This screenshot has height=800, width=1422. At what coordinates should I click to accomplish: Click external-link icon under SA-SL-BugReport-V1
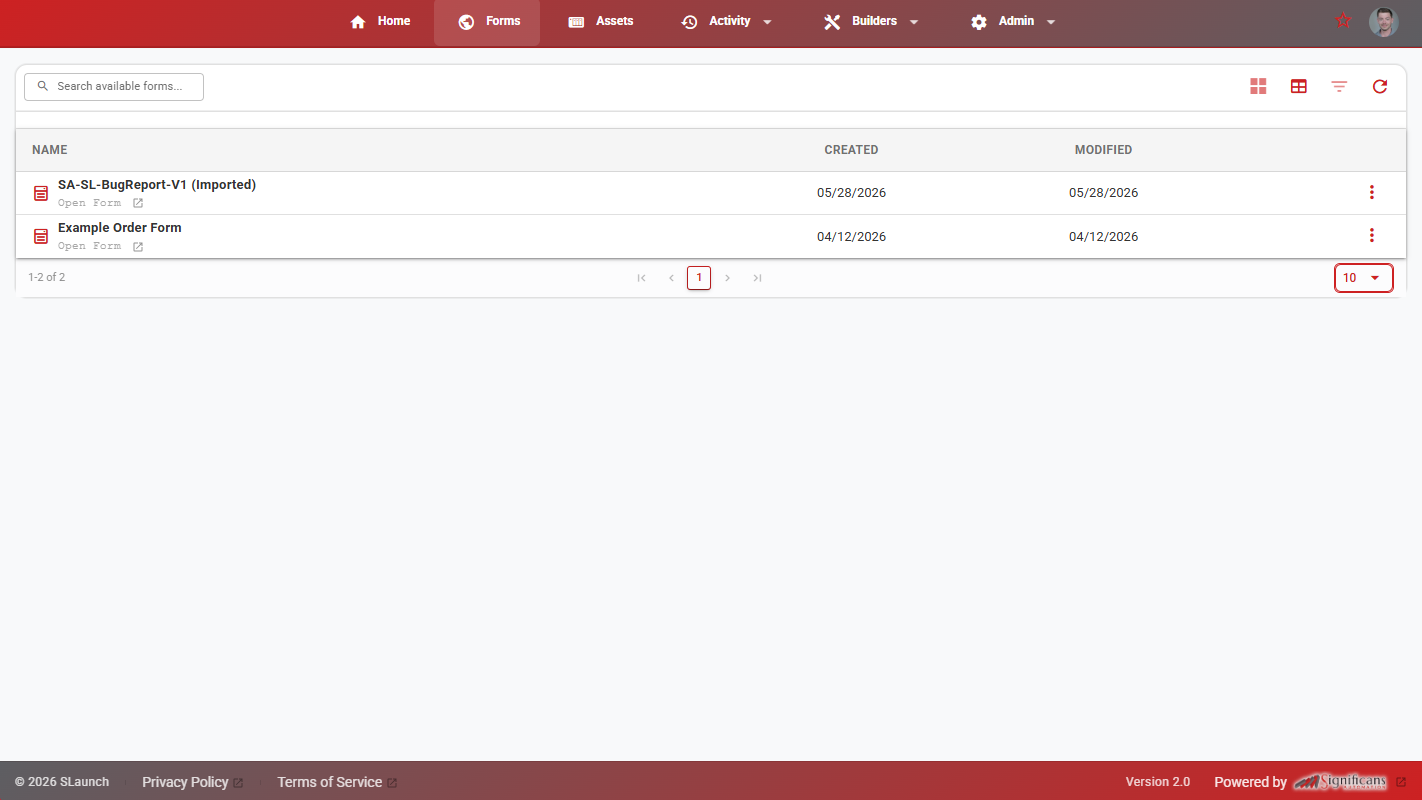click(138, 203)
